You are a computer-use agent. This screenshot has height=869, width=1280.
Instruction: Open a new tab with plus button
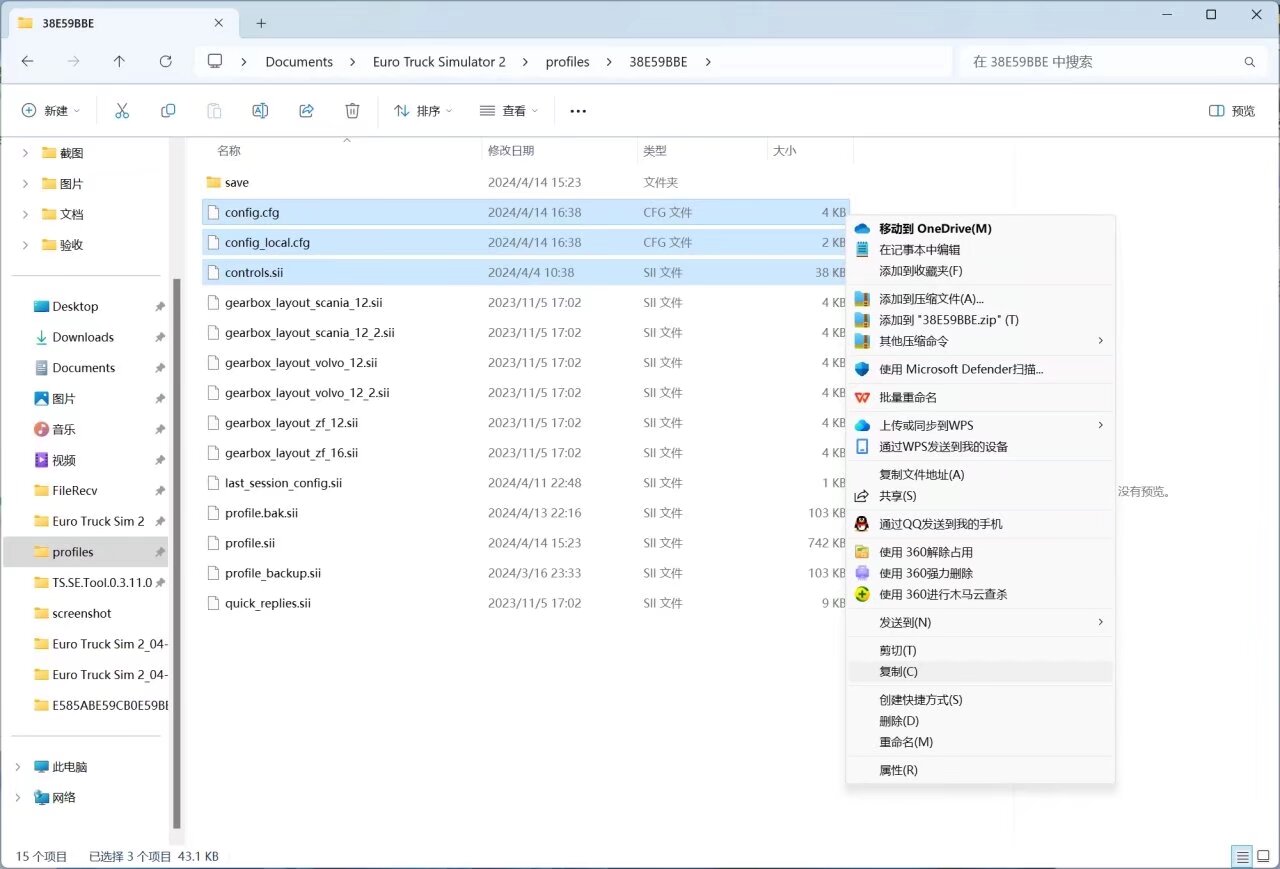(x=261, y=23)
